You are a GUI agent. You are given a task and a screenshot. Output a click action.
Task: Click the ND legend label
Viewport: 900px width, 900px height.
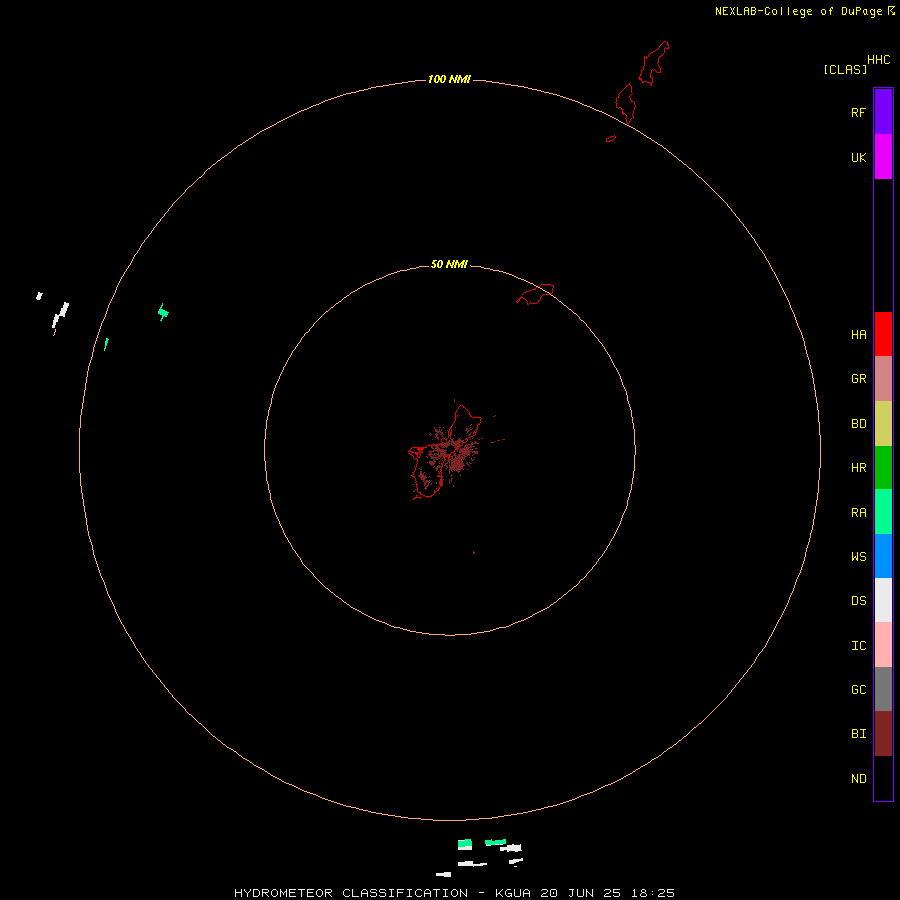(x=858, y=779)
